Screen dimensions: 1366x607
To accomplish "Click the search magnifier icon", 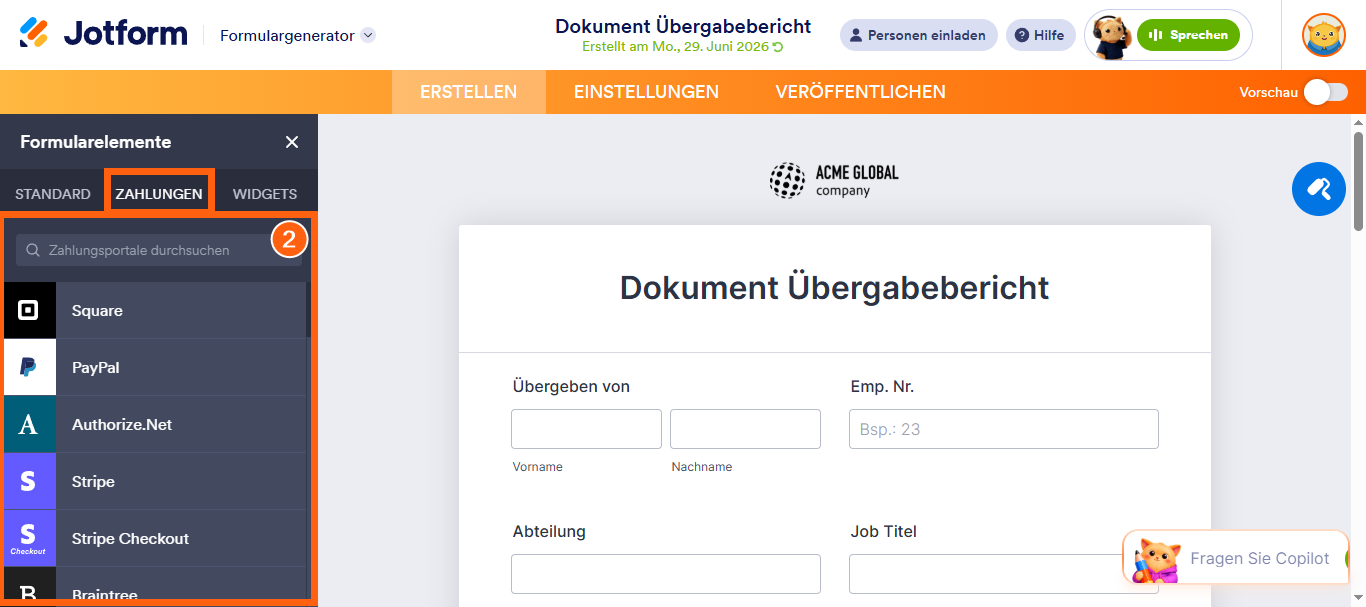I will point(33,250).
